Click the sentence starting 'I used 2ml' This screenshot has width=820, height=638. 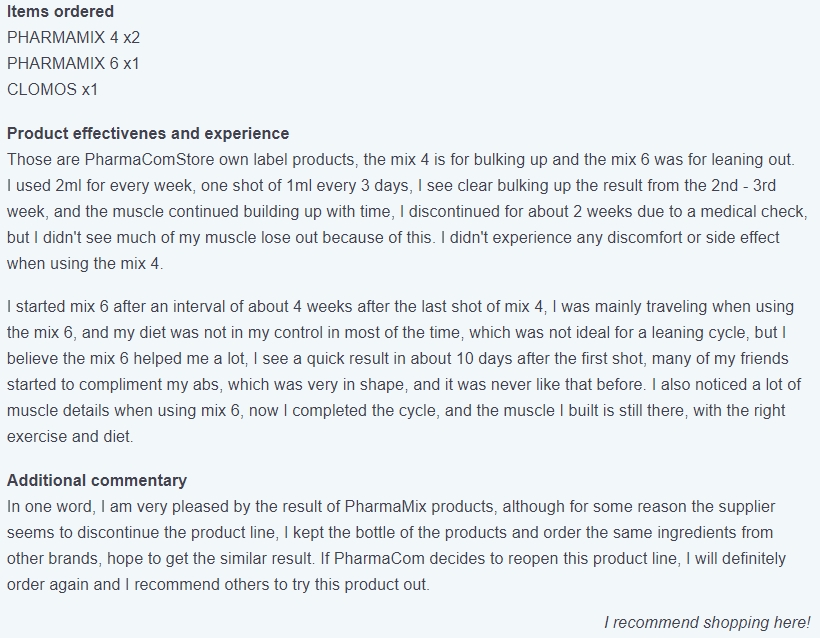click(x=407, y=211)
